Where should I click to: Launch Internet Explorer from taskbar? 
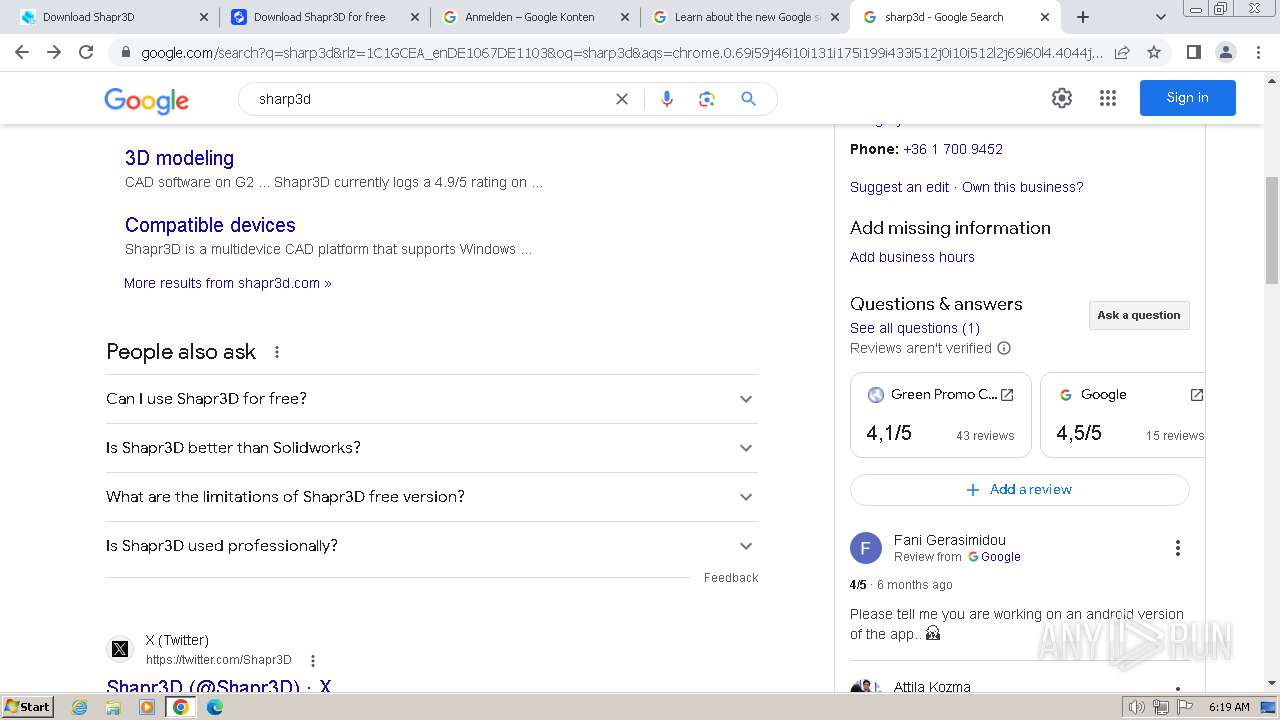[x=80, y=707]
